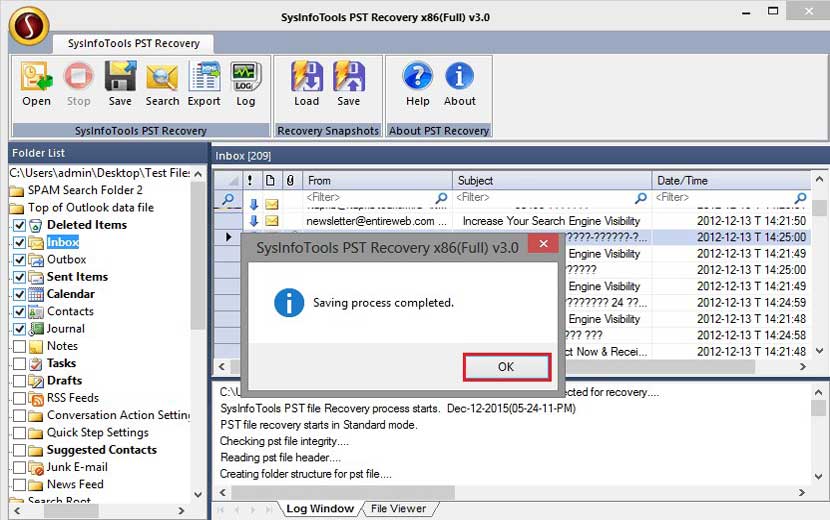Close the Saving process completed dialog
Viewport: 830px width, 520px height.
[543, 244]
